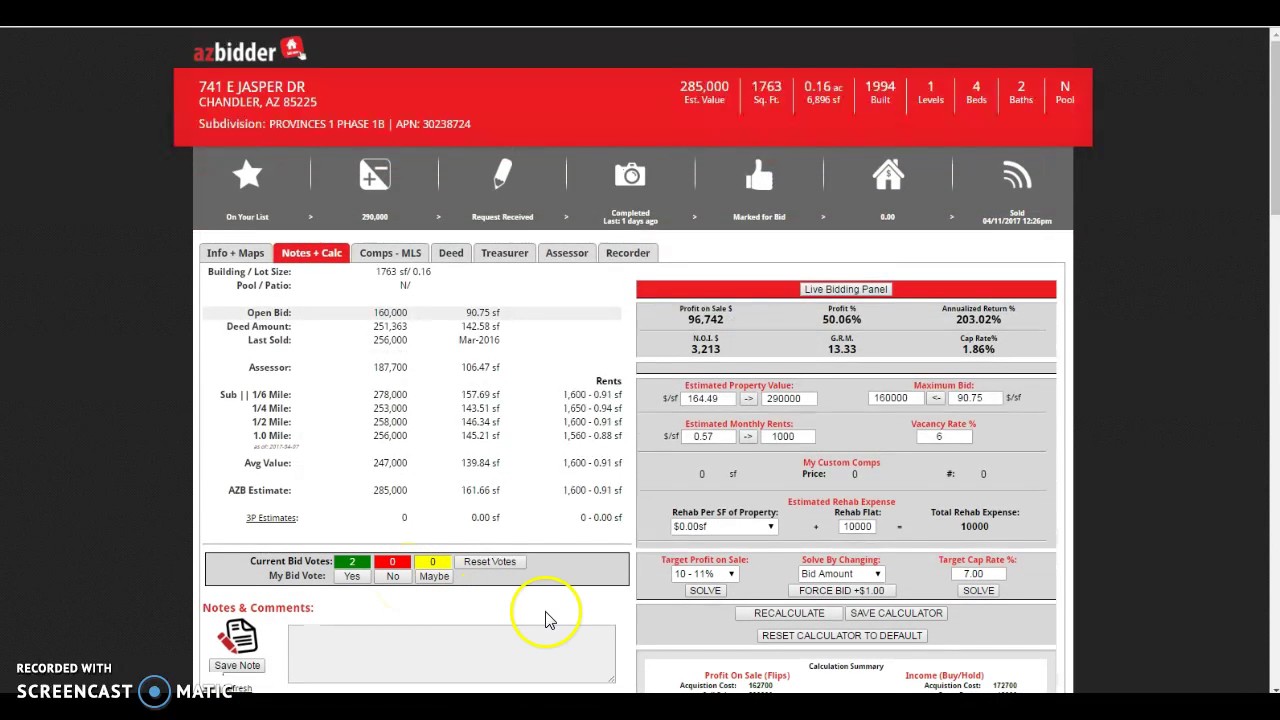Click the max bid $/sf field 90.75

click(975, 398)
